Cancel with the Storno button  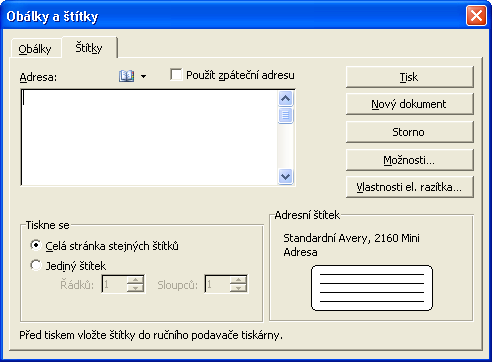(410, 132)
